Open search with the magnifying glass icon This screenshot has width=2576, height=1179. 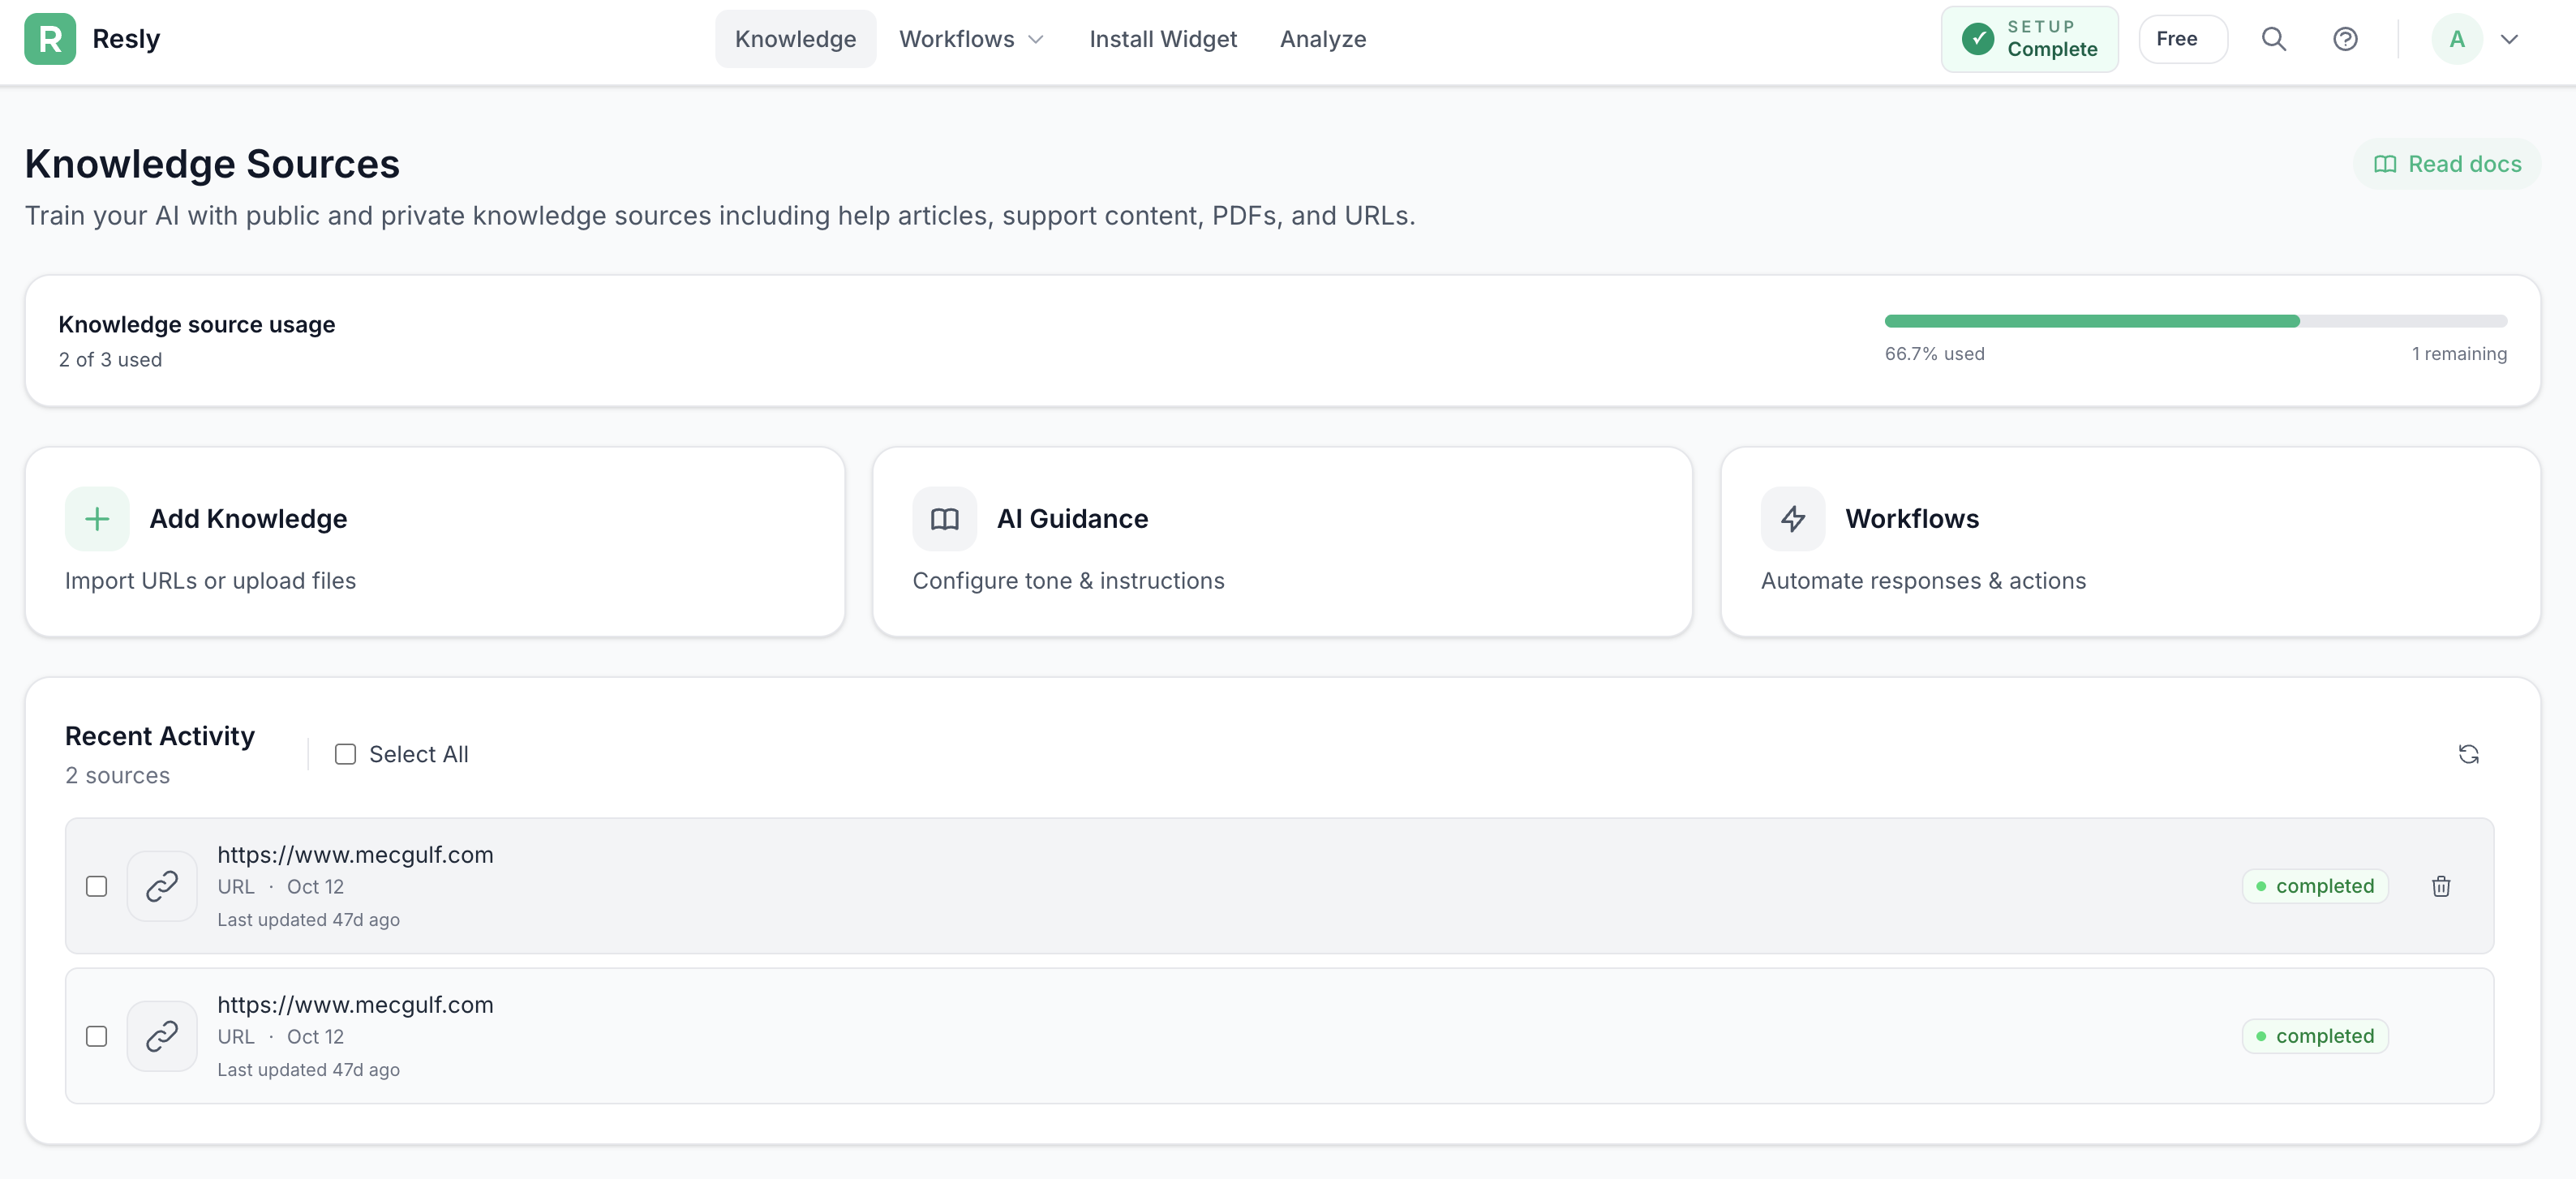tap(2274, 39)
